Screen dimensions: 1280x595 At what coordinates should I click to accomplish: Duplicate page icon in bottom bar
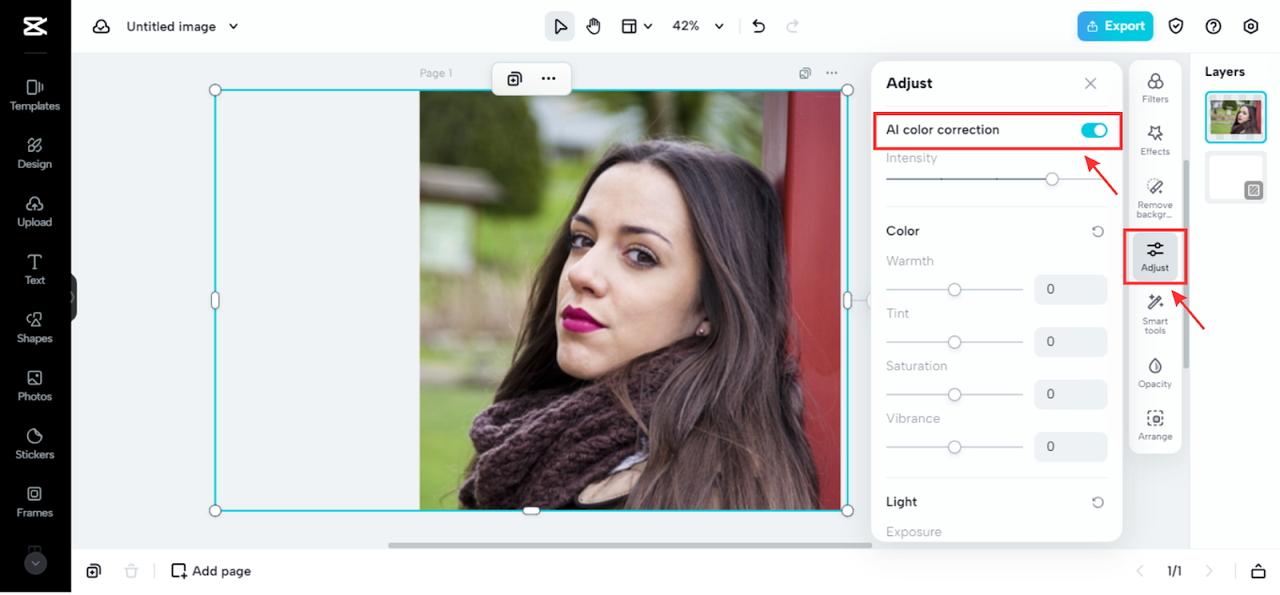[x=93, y=571]
